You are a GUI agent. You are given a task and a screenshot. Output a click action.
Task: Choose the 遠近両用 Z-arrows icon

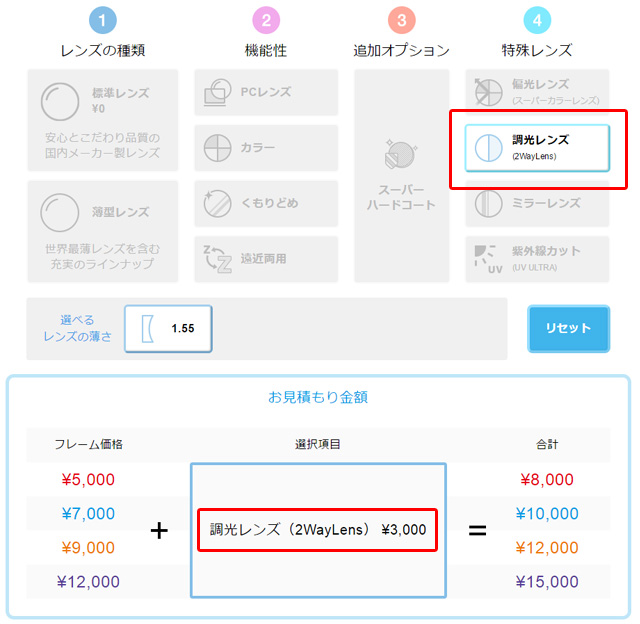pyautogui.click(x=217, y=259)
